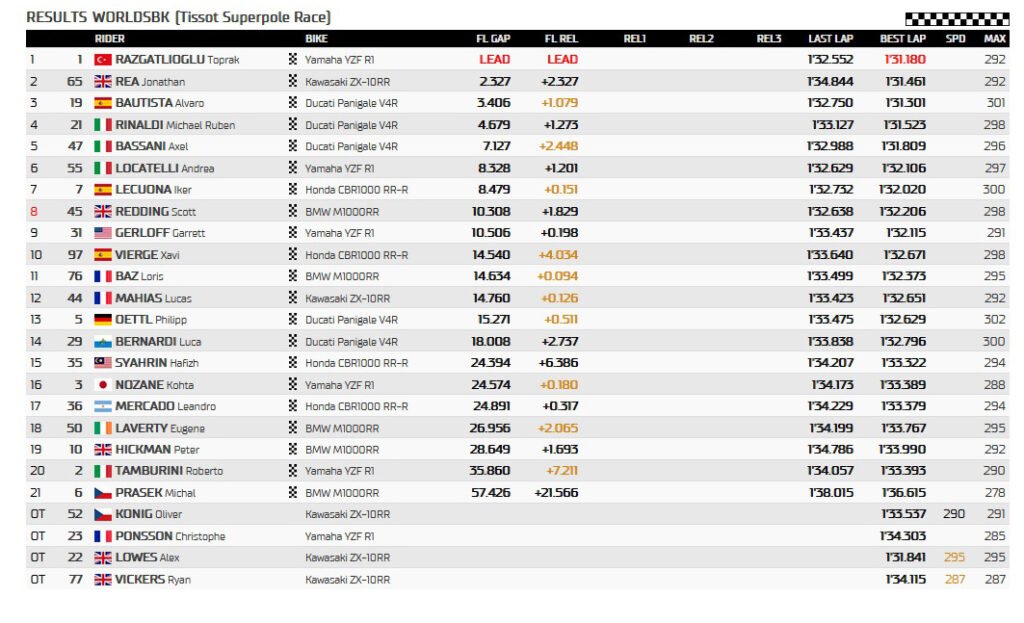Click the REL1 column header
Viewport: 1024px width, 623px height.
(634, 39)
